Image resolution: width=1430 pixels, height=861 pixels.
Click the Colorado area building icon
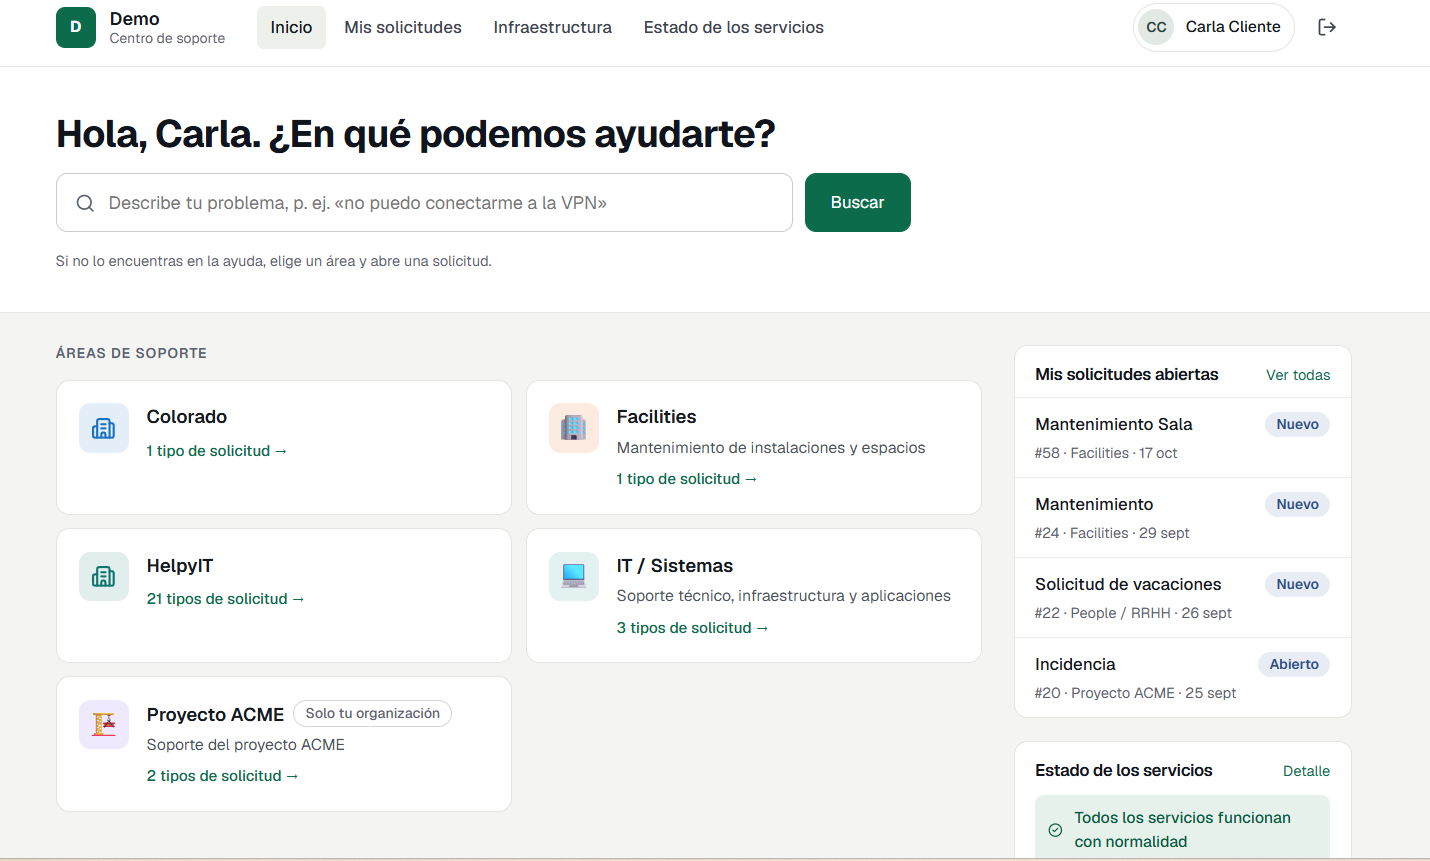click(104, 428)
